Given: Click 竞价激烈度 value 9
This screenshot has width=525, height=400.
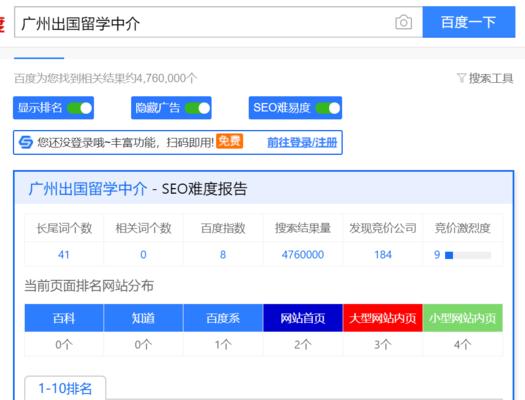Looking at the screenshot, I should pyautogui.click(x=437, y=255).
